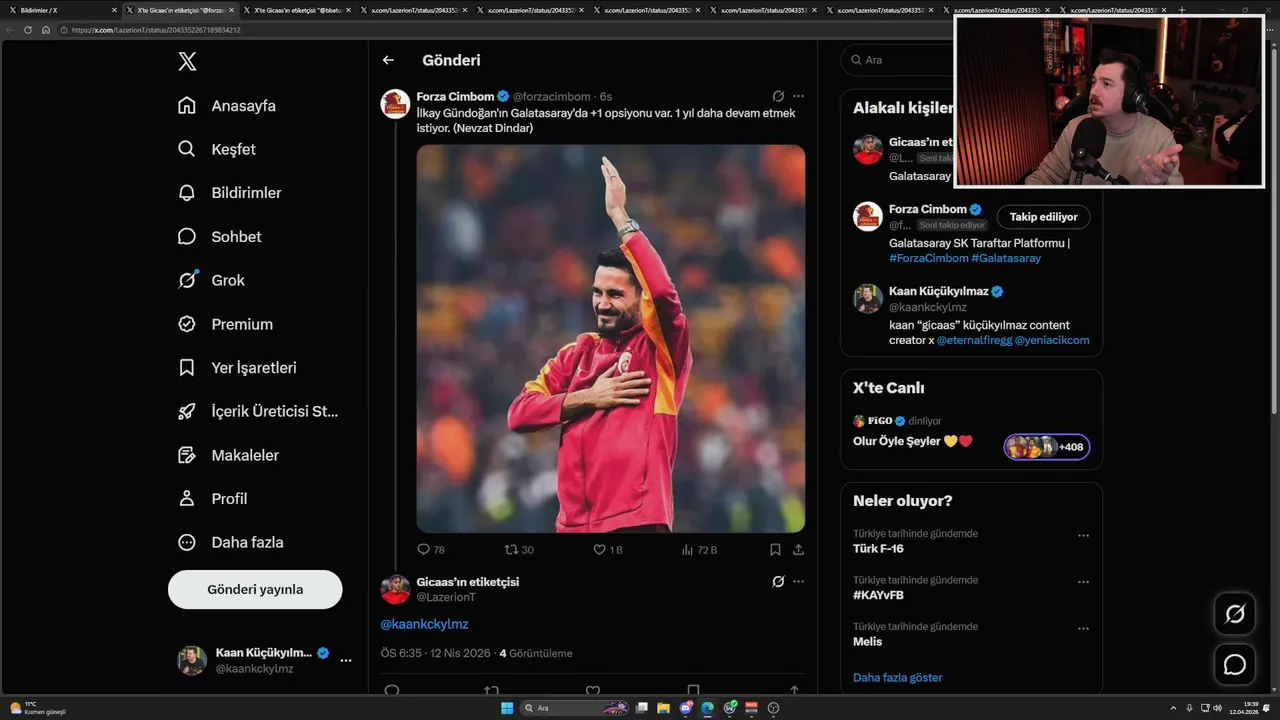1280x720 pixels.
Task: Open Sohbet messages
Action: (219, 237)
